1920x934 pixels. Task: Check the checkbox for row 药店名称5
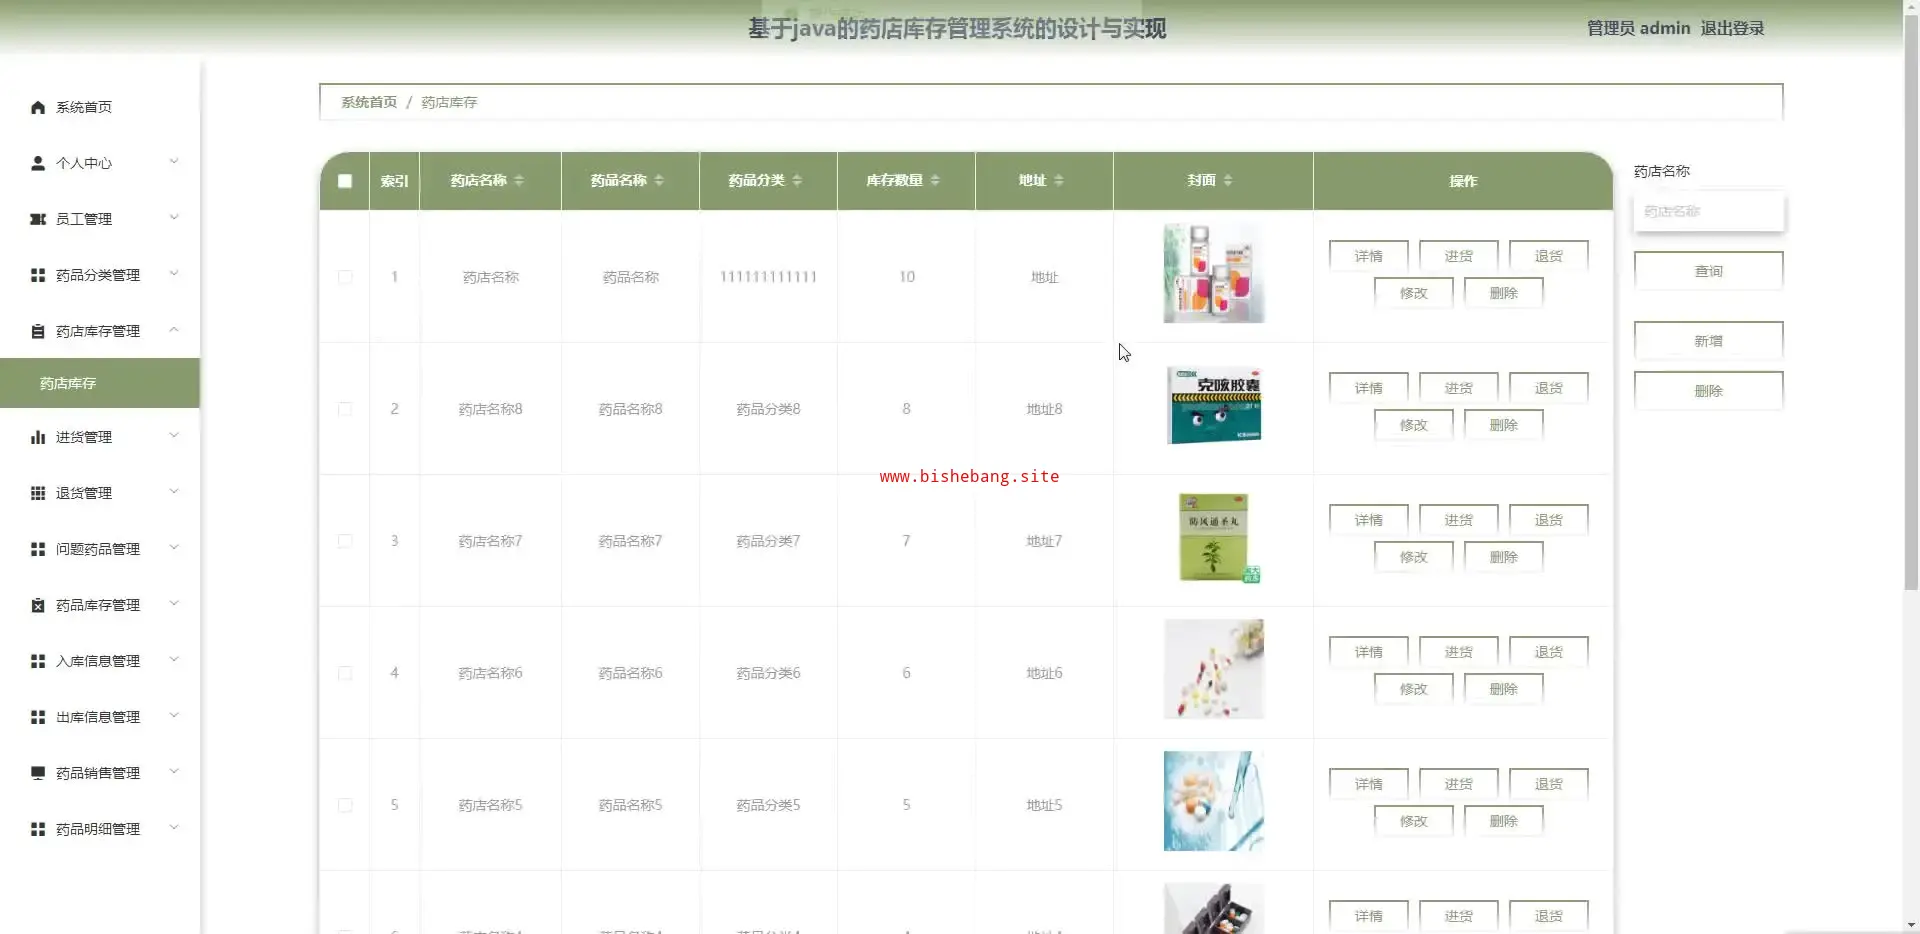[345, 805]
